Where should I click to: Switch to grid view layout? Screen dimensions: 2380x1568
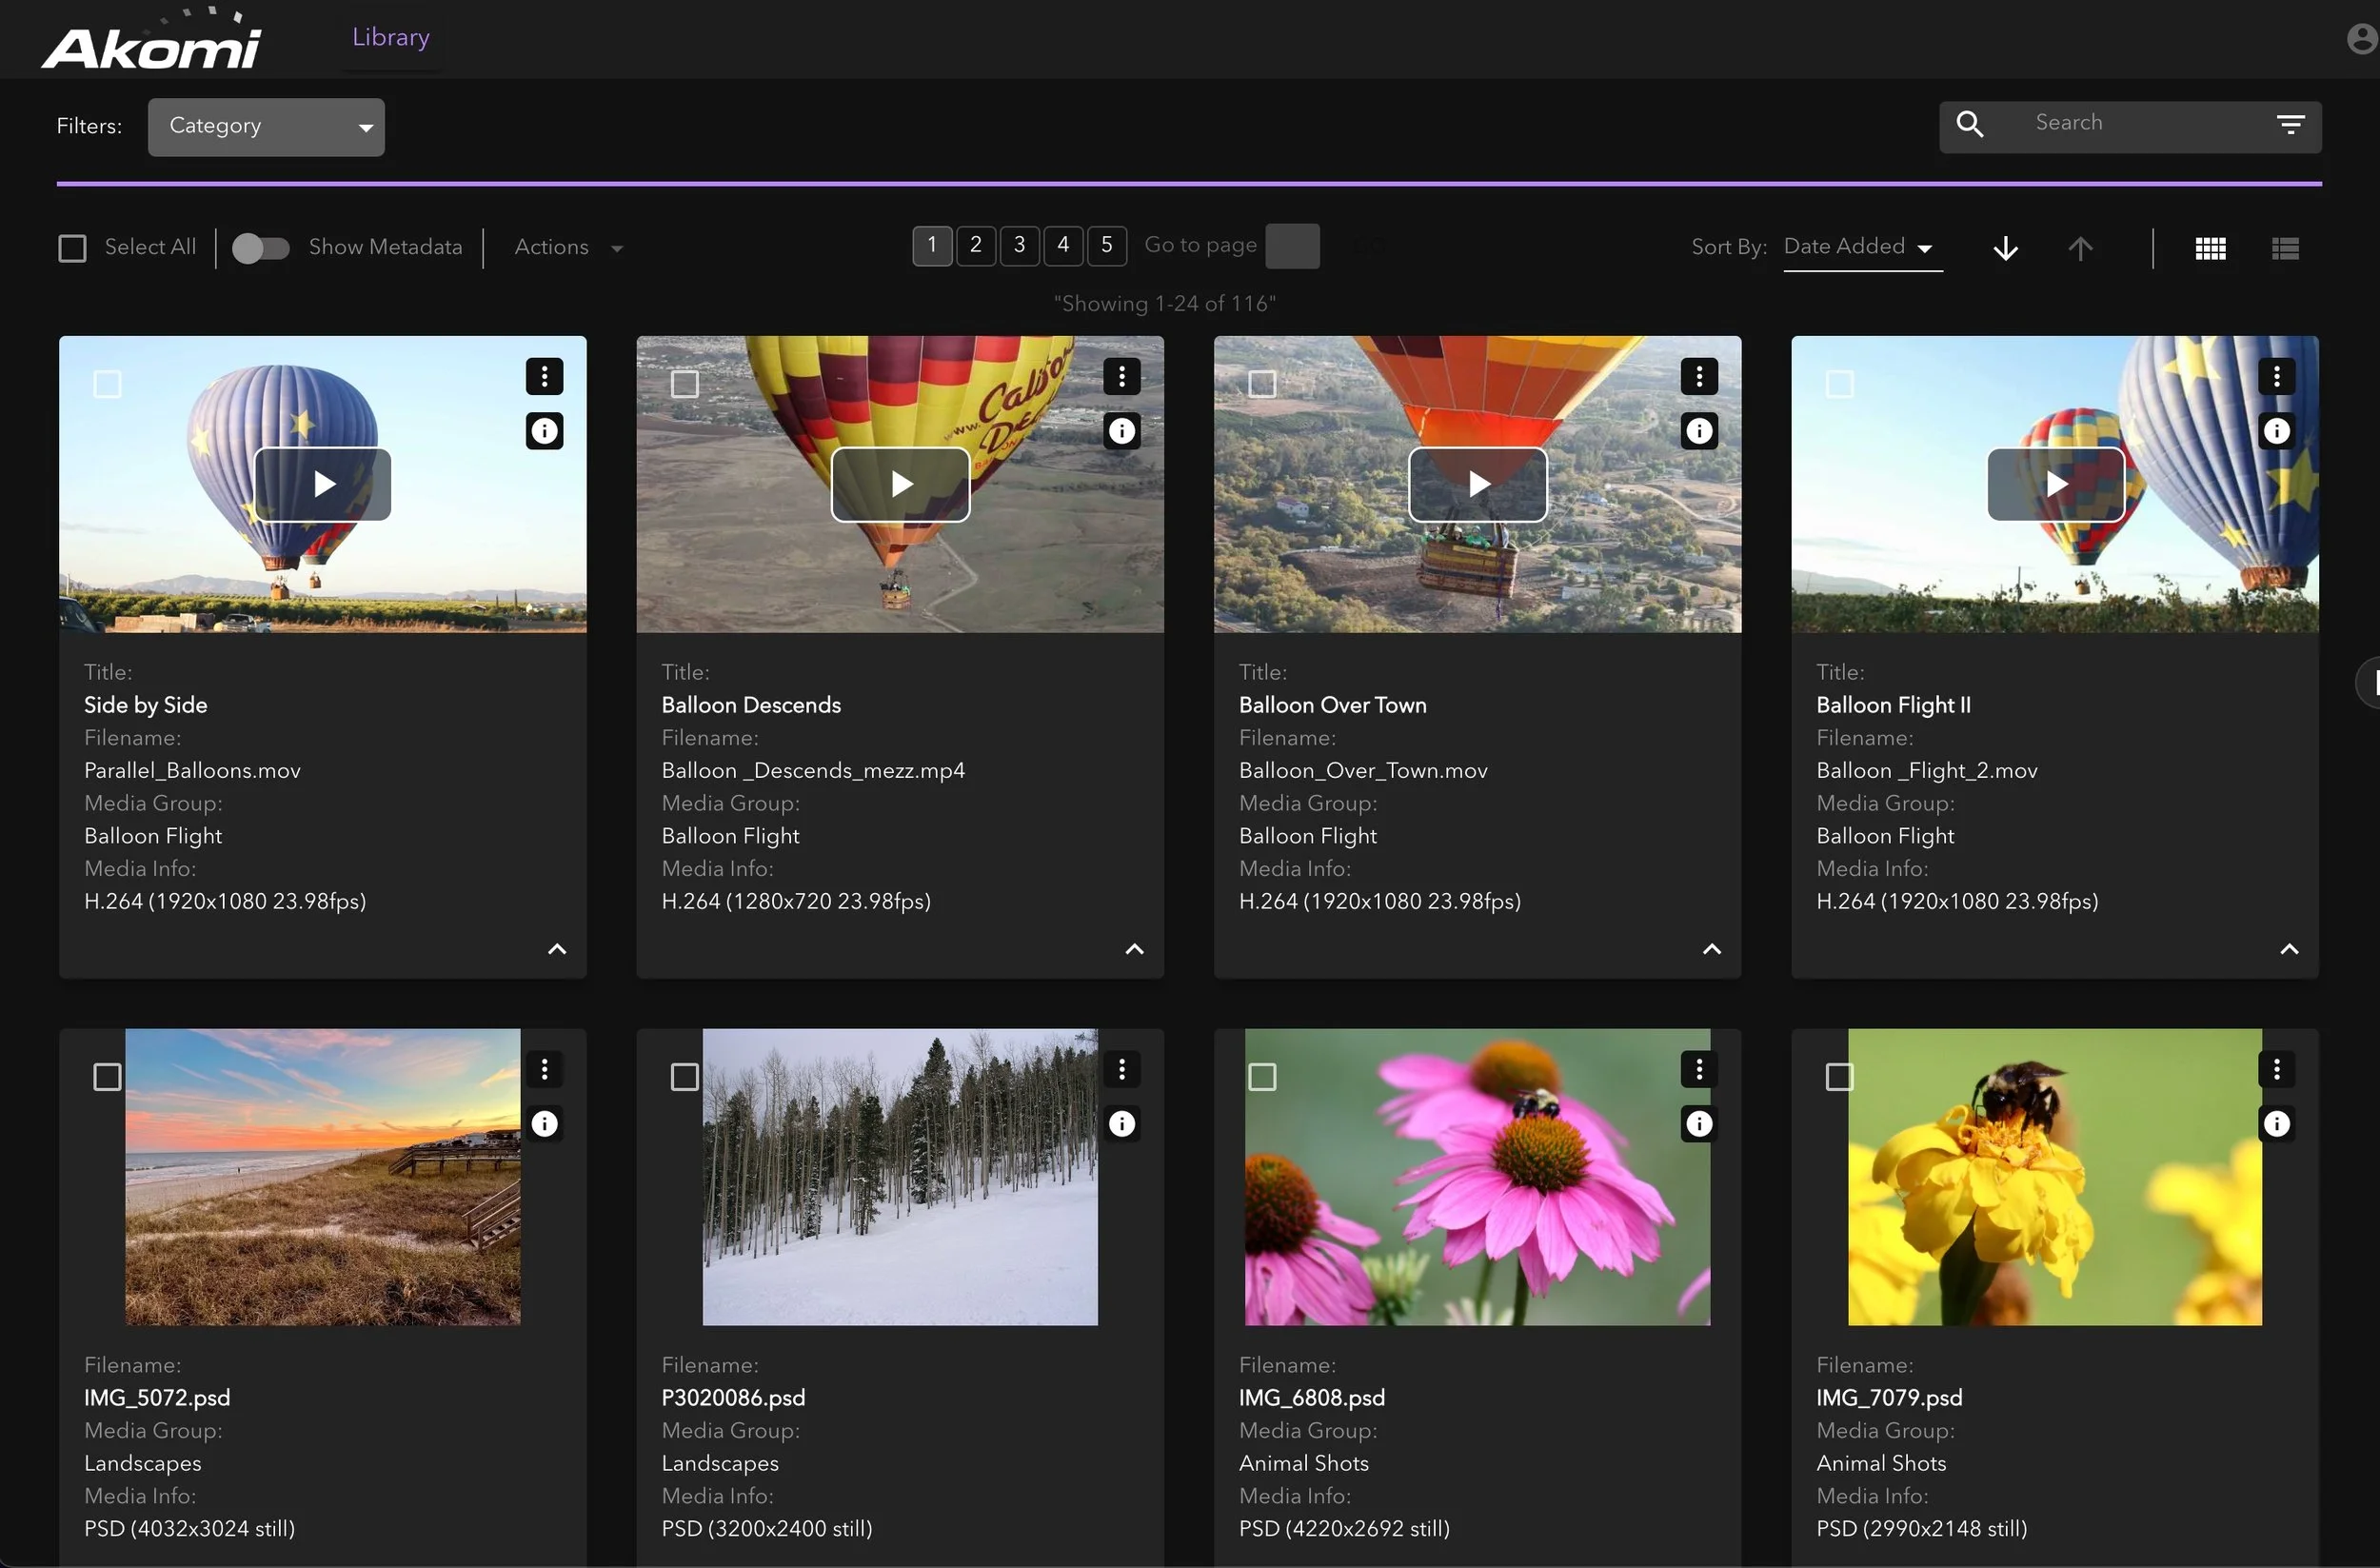2210,248
